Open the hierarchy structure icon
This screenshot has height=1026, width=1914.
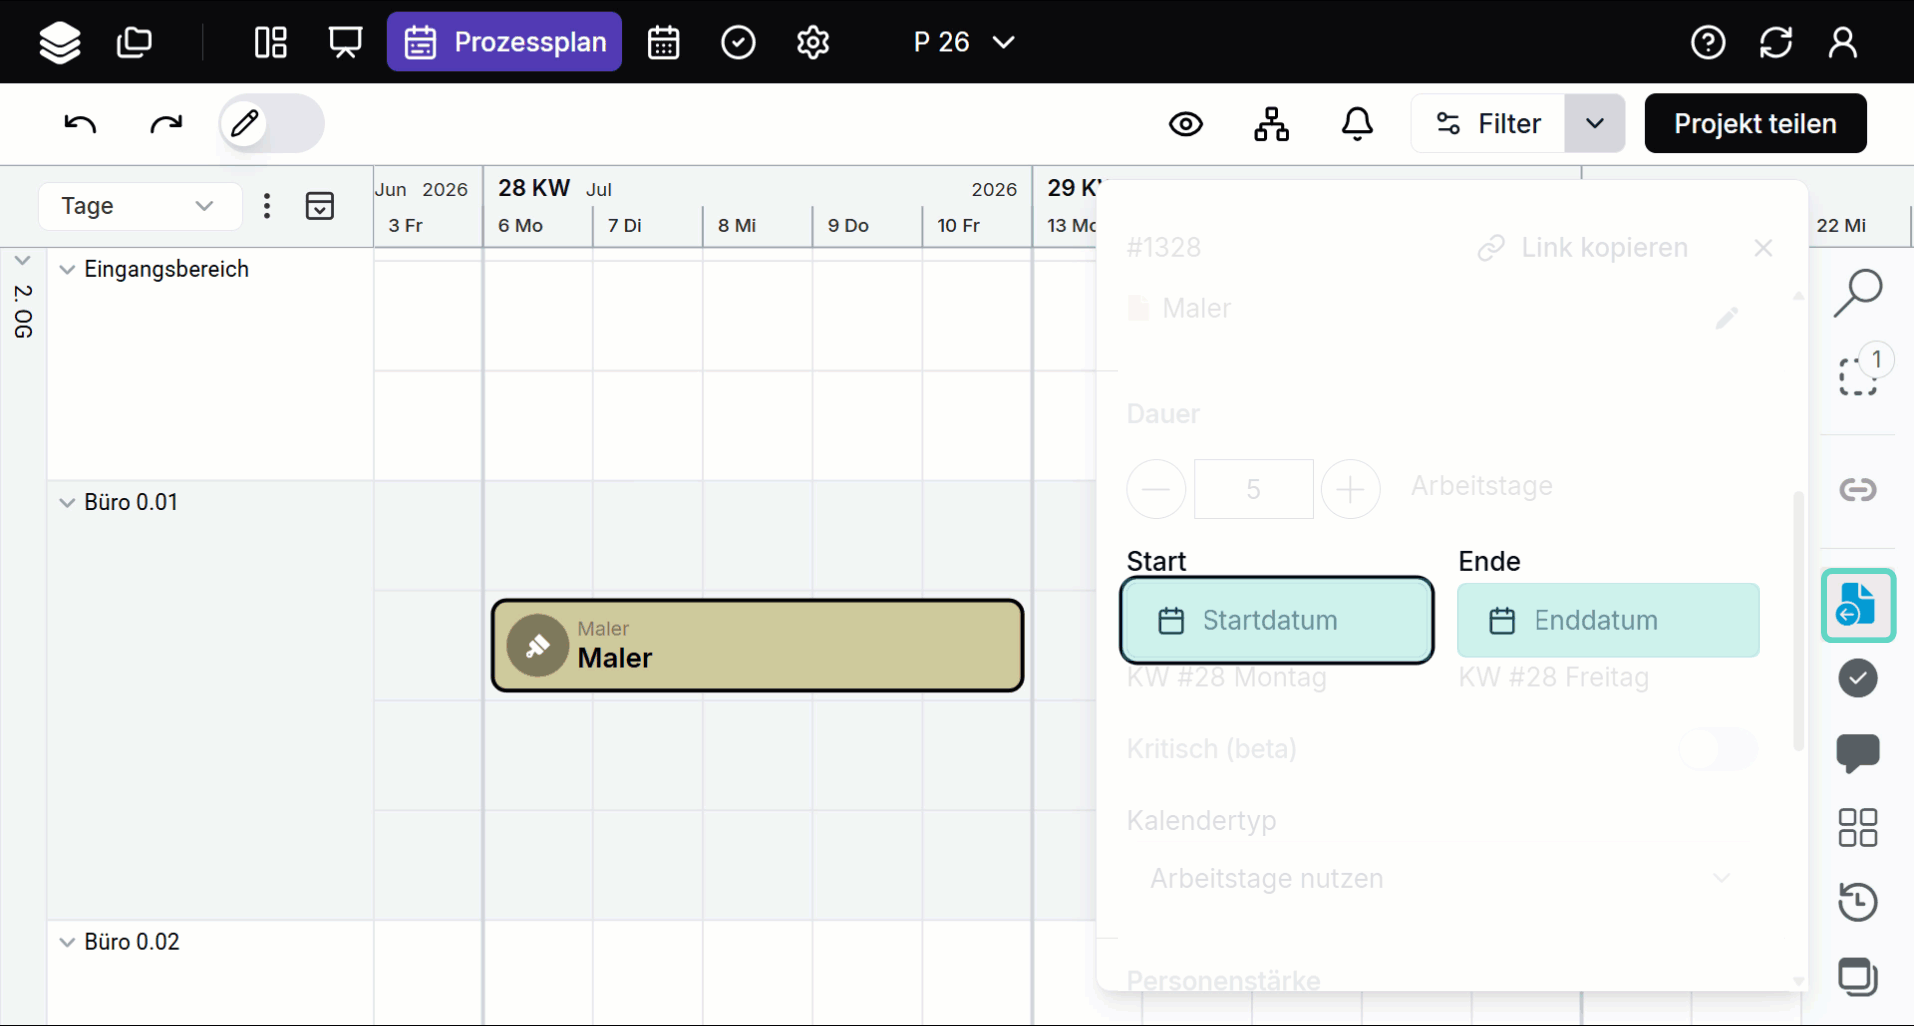pyautogui.click(x=1271, y=124)
